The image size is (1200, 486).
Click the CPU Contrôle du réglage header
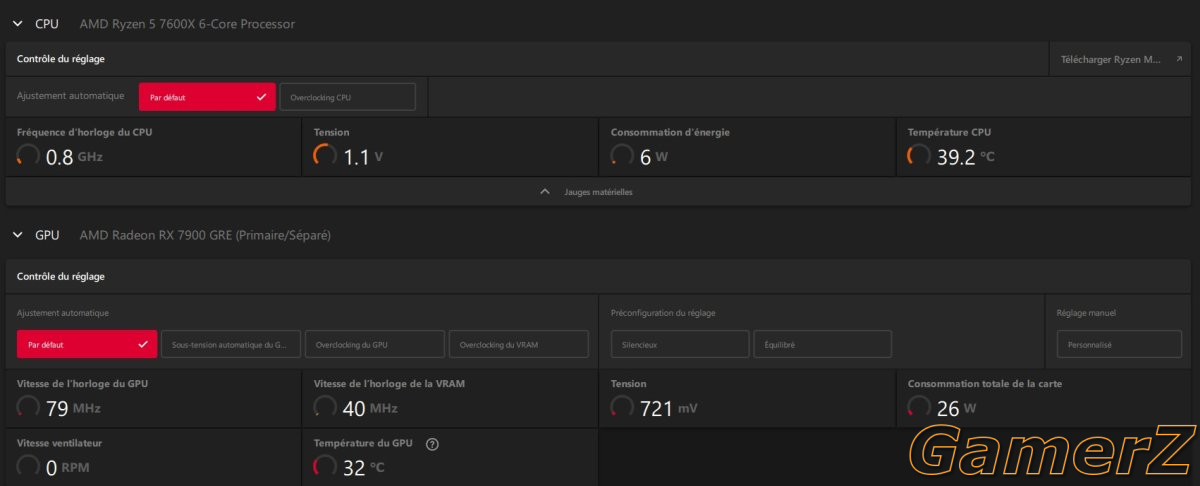point(61,59)
